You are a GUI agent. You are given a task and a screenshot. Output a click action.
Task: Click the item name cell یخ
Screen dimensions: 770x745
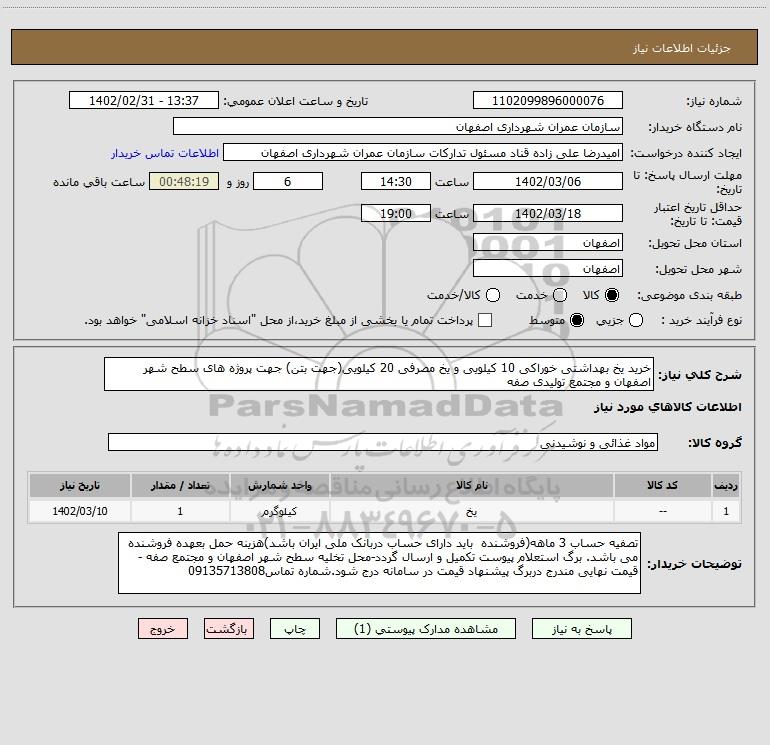[x=471, y=511]
